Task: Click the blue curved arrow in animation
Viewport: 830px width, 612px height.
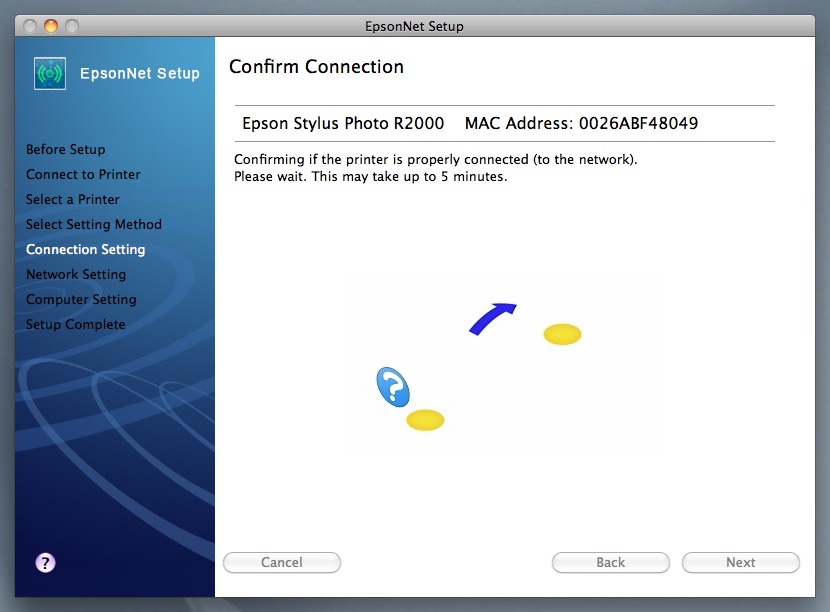Action: [492, 318]
